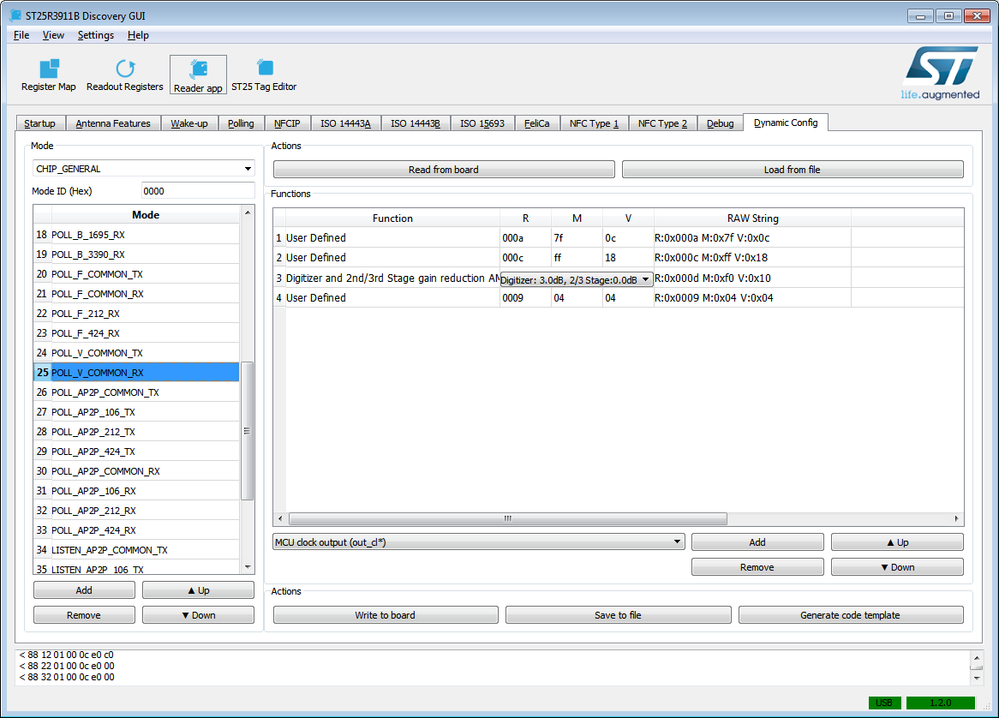999x718 pixels.
Task: Click the Mode ID (Hex) input field
Action: [x=198, y=191]
